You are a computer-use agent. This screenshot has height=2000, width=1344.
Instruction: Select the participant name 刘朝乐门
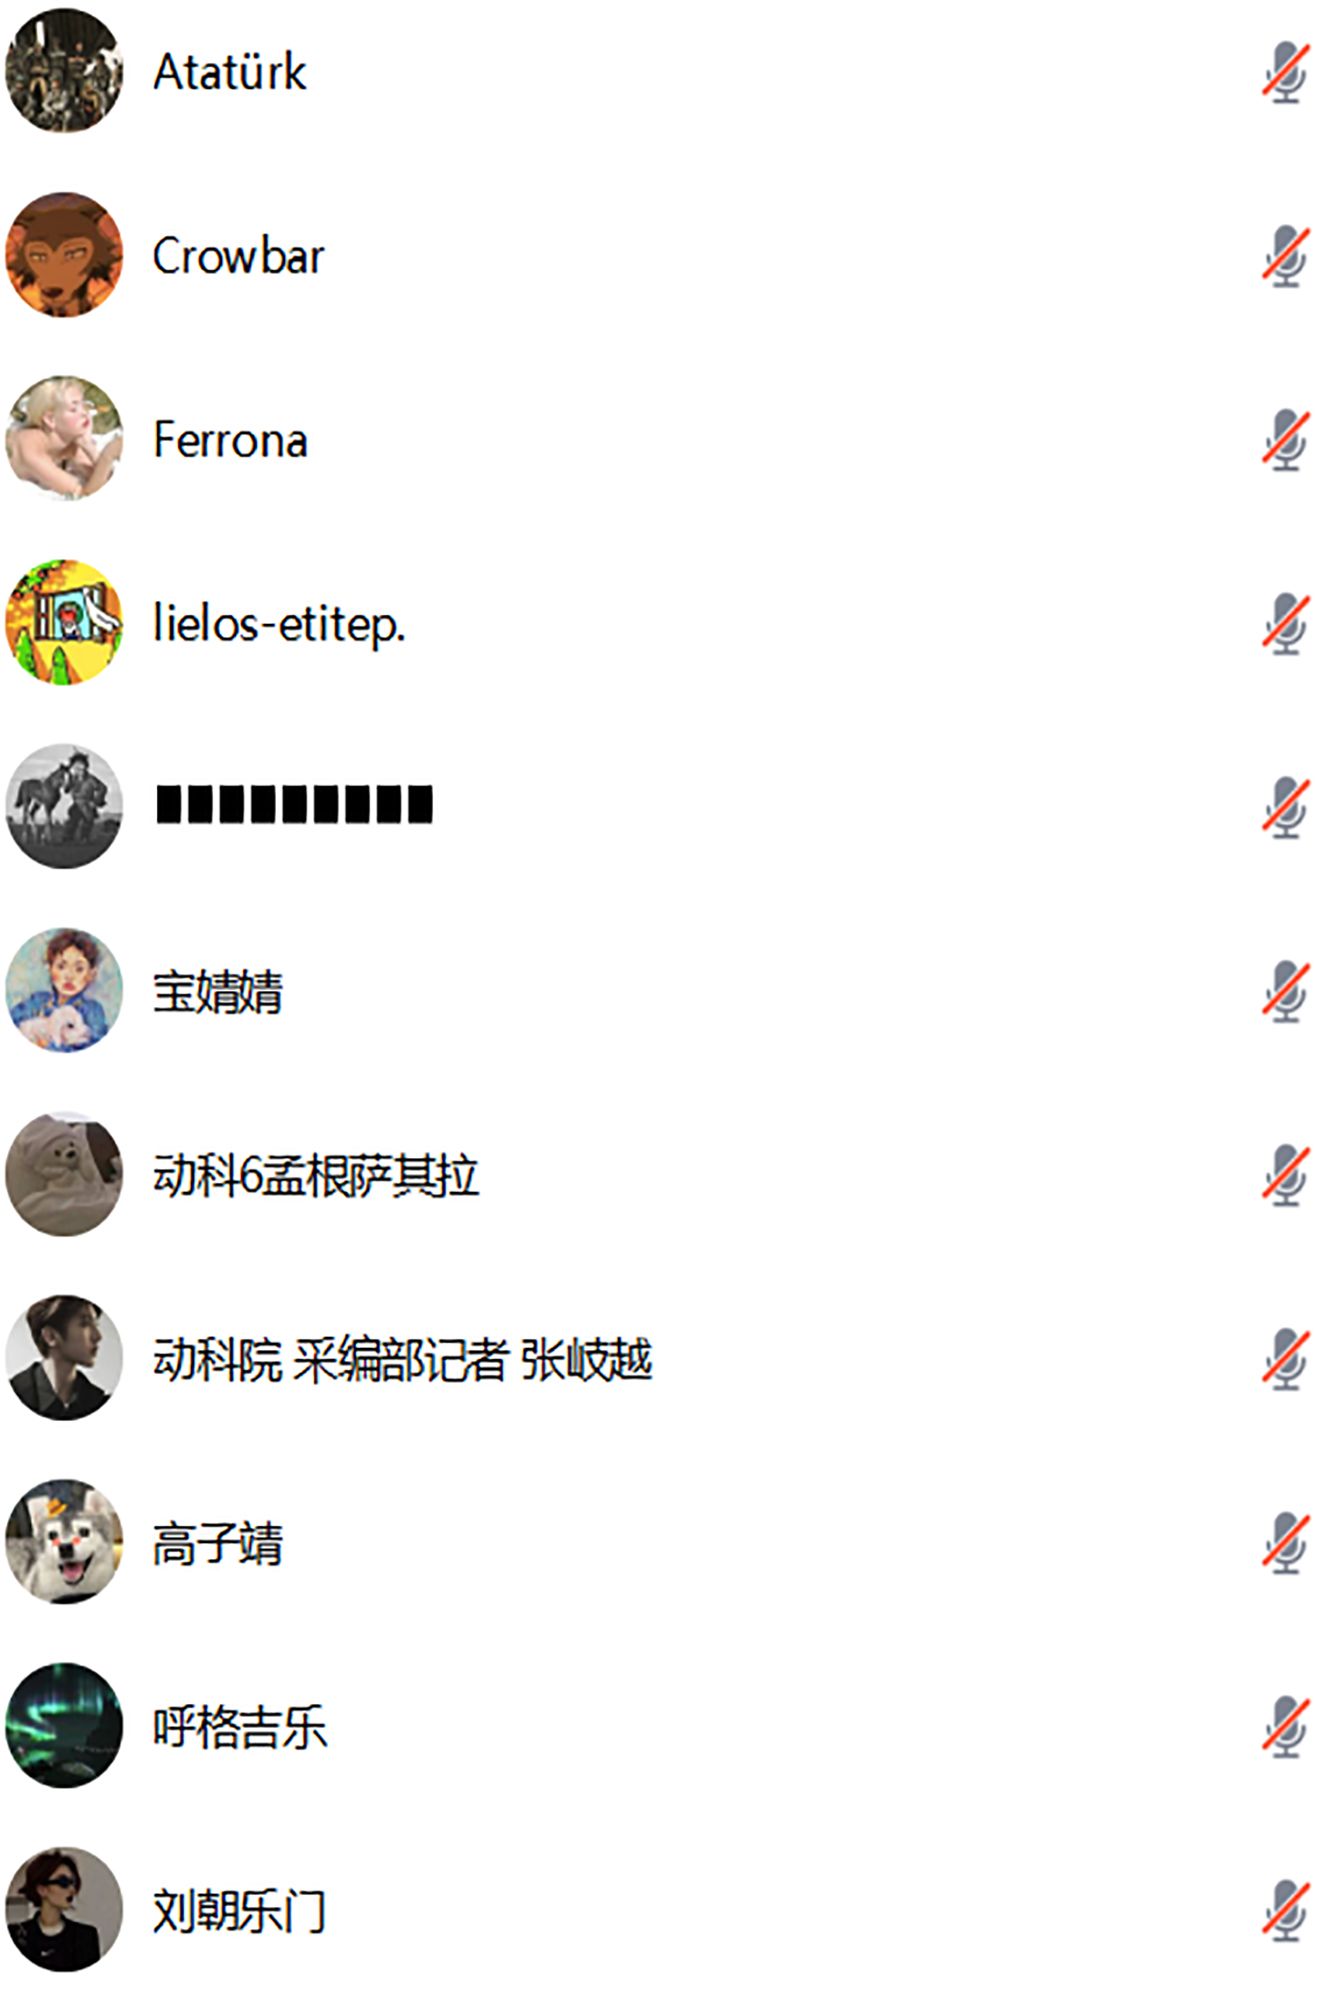point(240,1912)
